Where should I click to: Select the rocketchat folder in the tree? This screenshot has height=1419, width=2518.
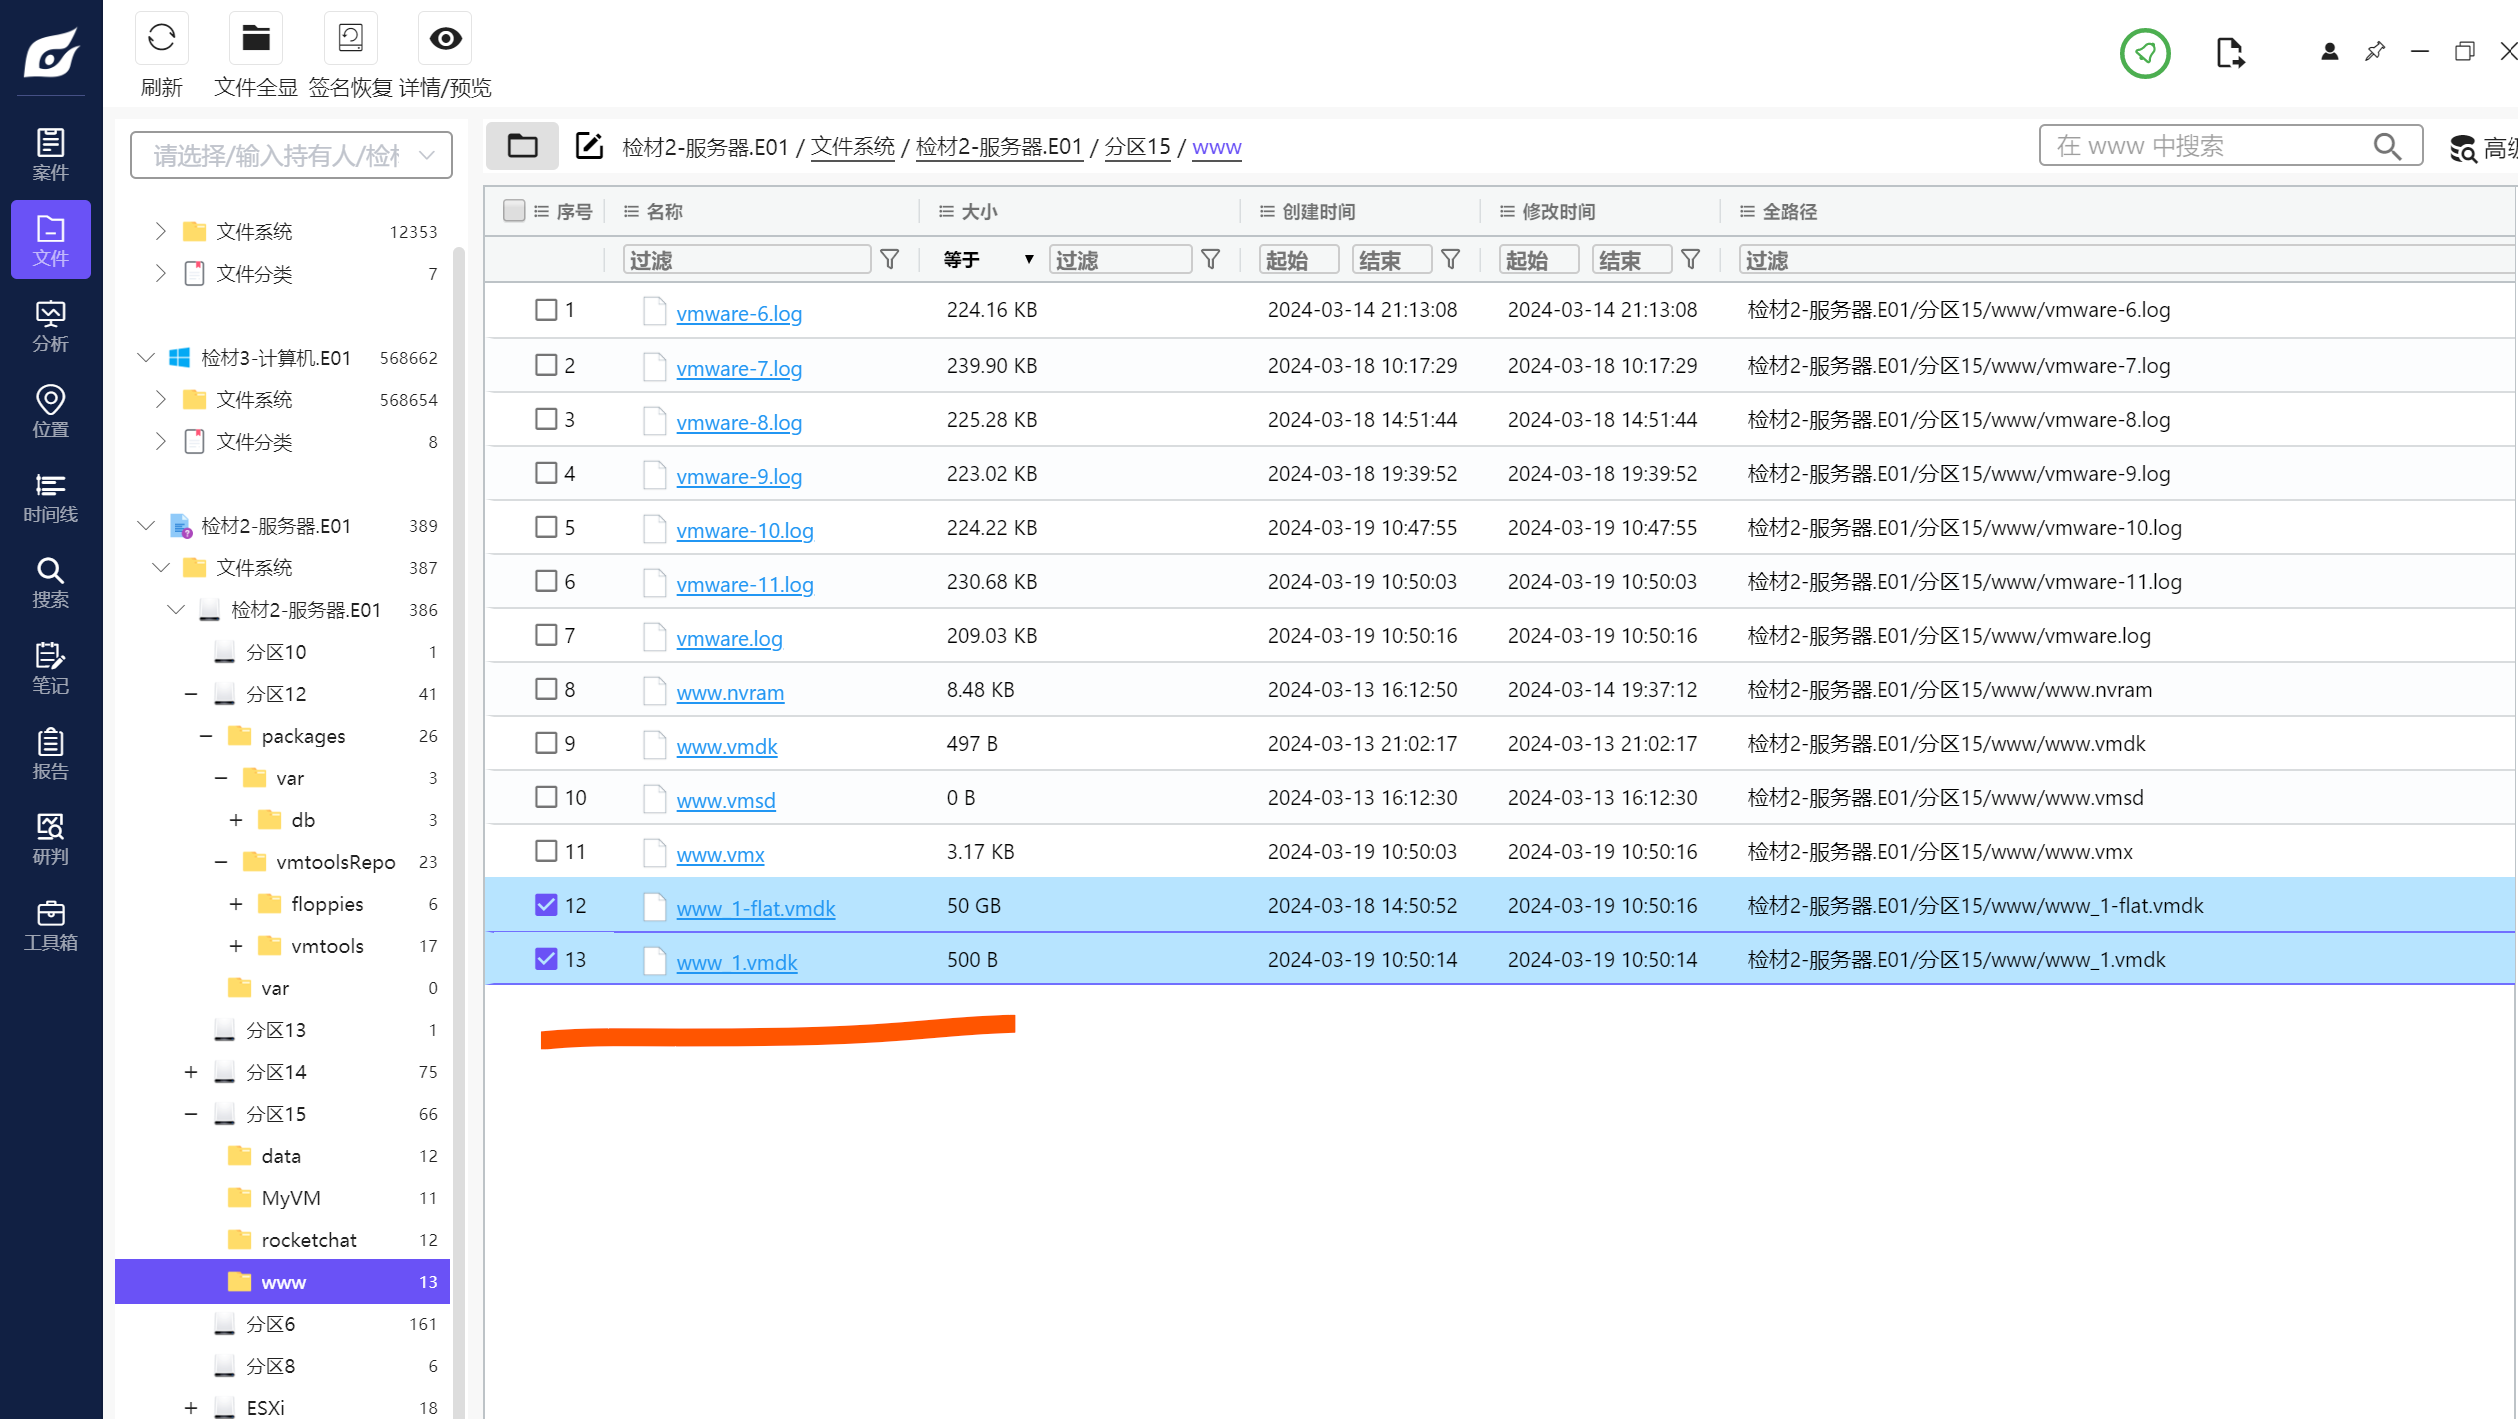coord(308,1240)
